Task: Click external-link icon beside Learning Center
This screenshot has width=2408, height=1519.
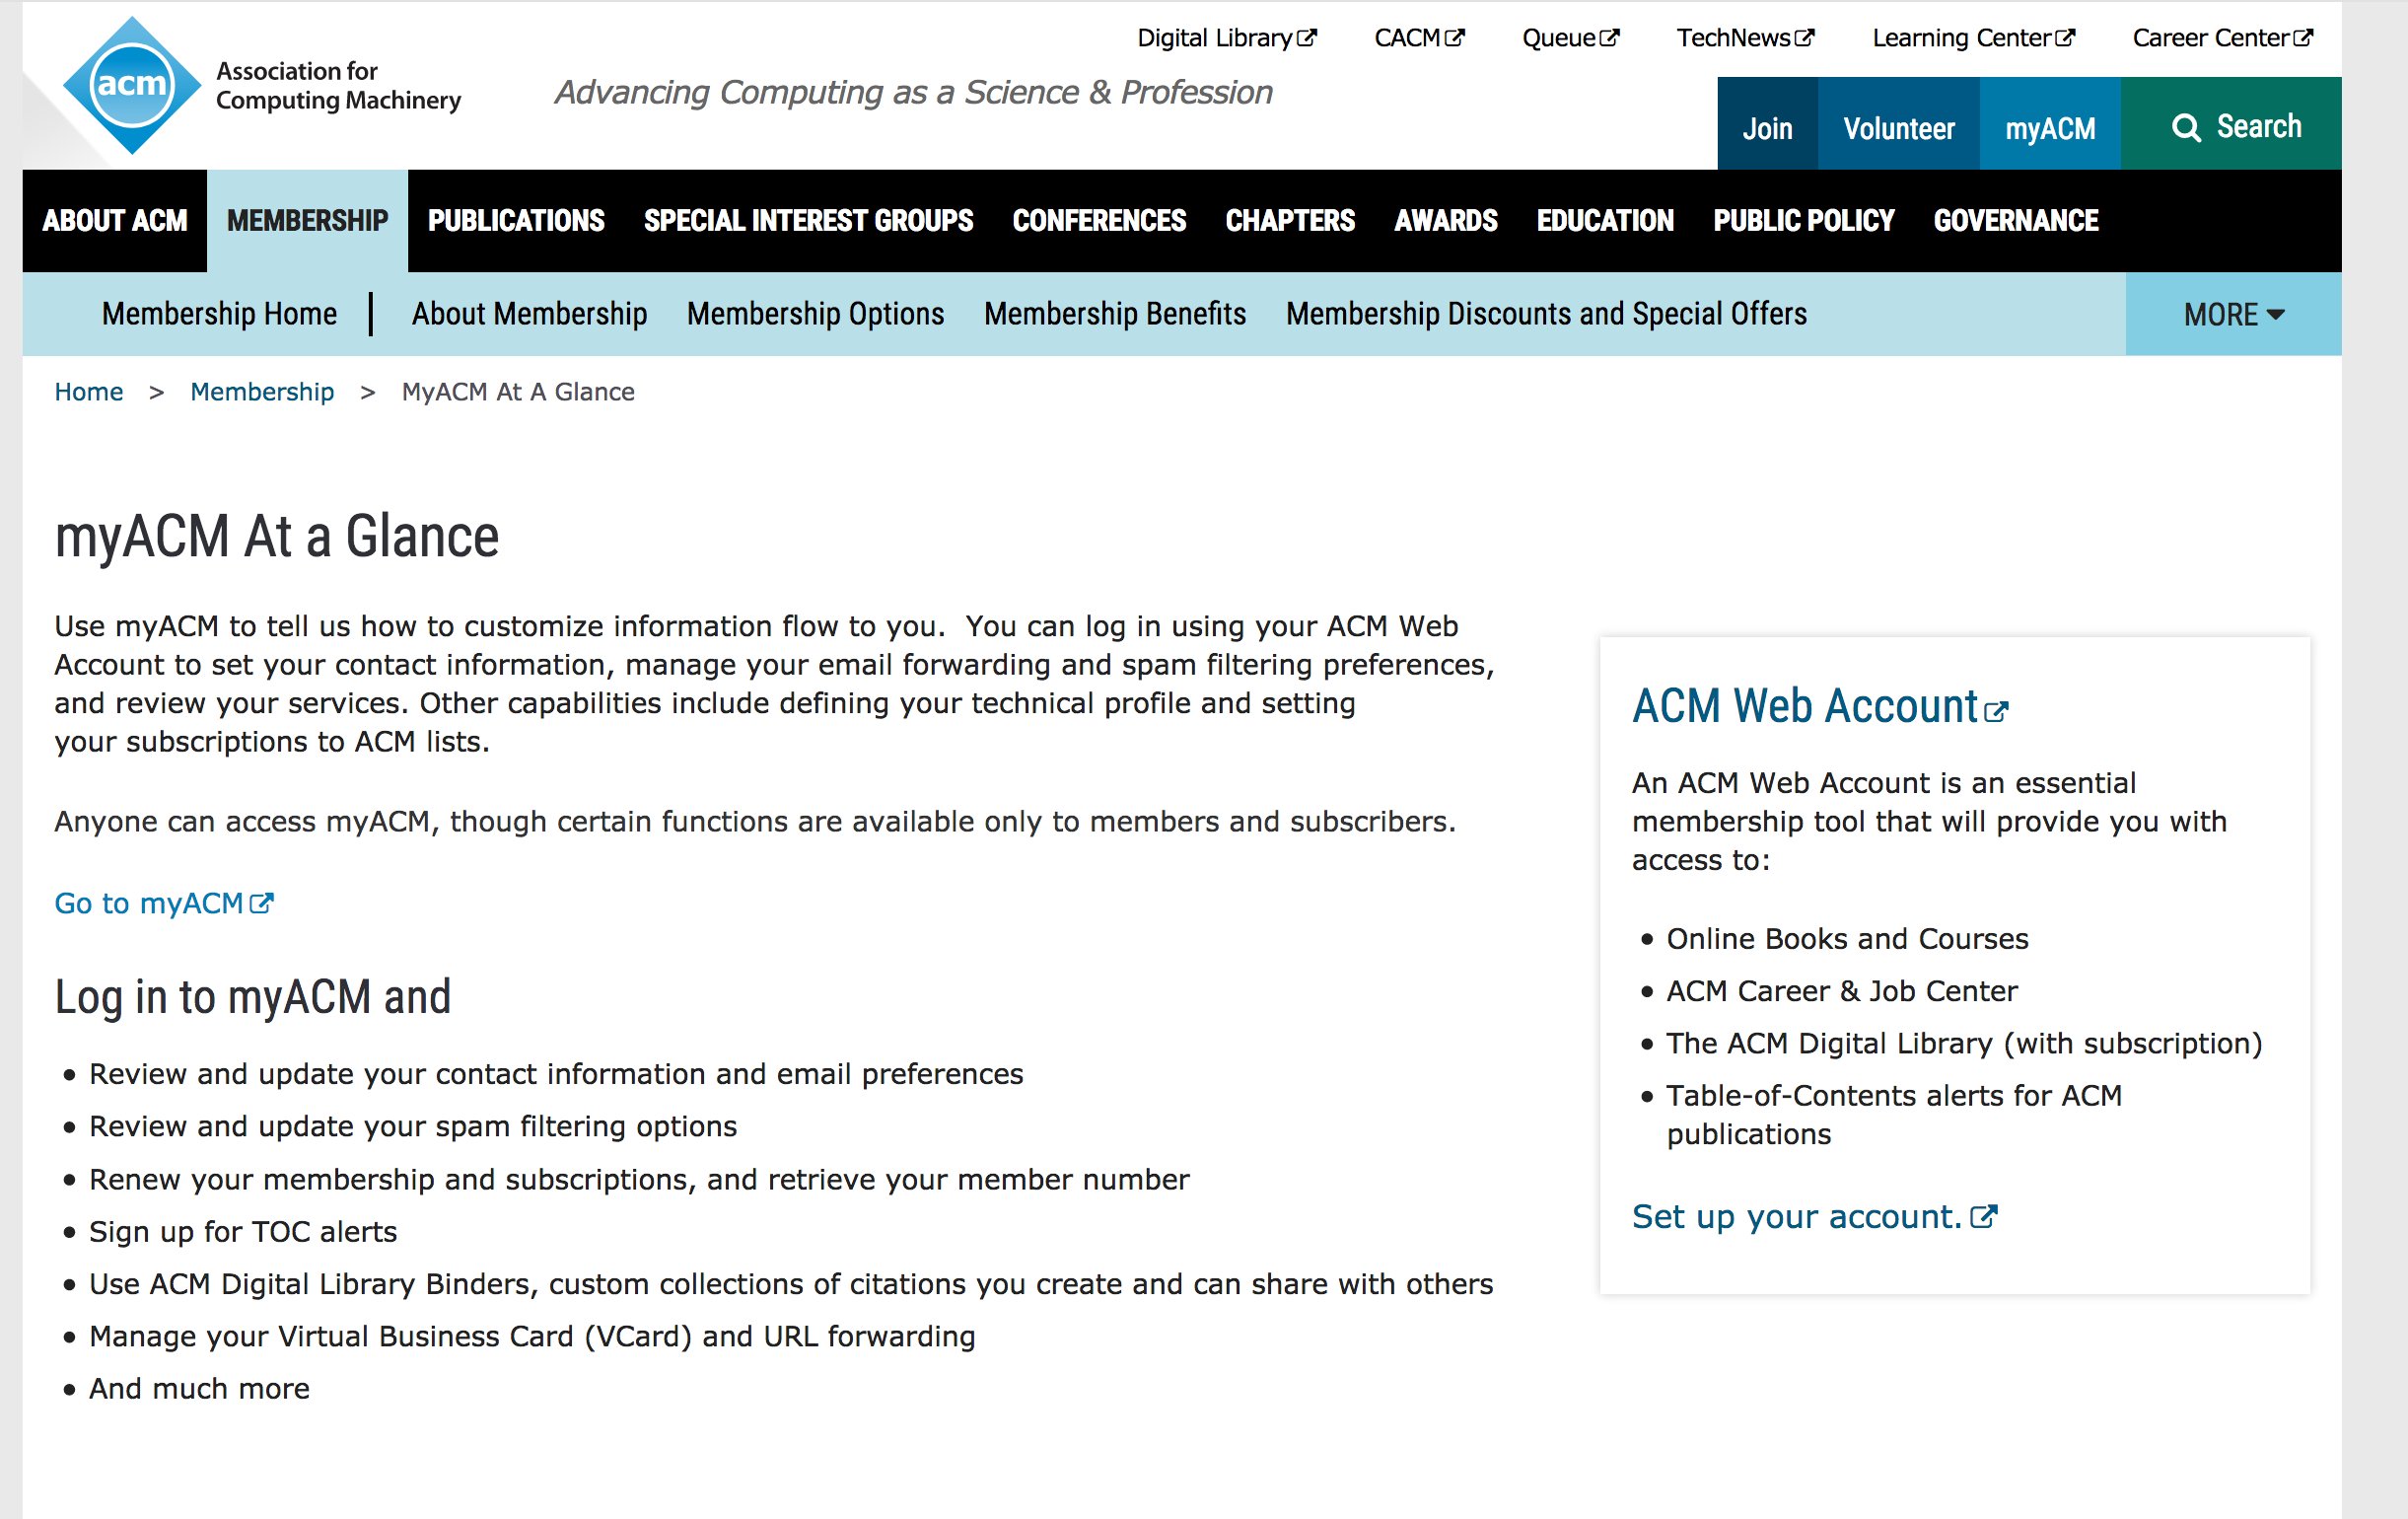Action: 2065,38
